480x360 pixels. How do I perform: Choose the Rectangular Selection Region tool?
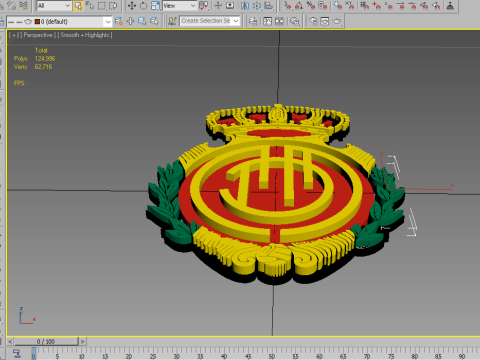point(102,6)
